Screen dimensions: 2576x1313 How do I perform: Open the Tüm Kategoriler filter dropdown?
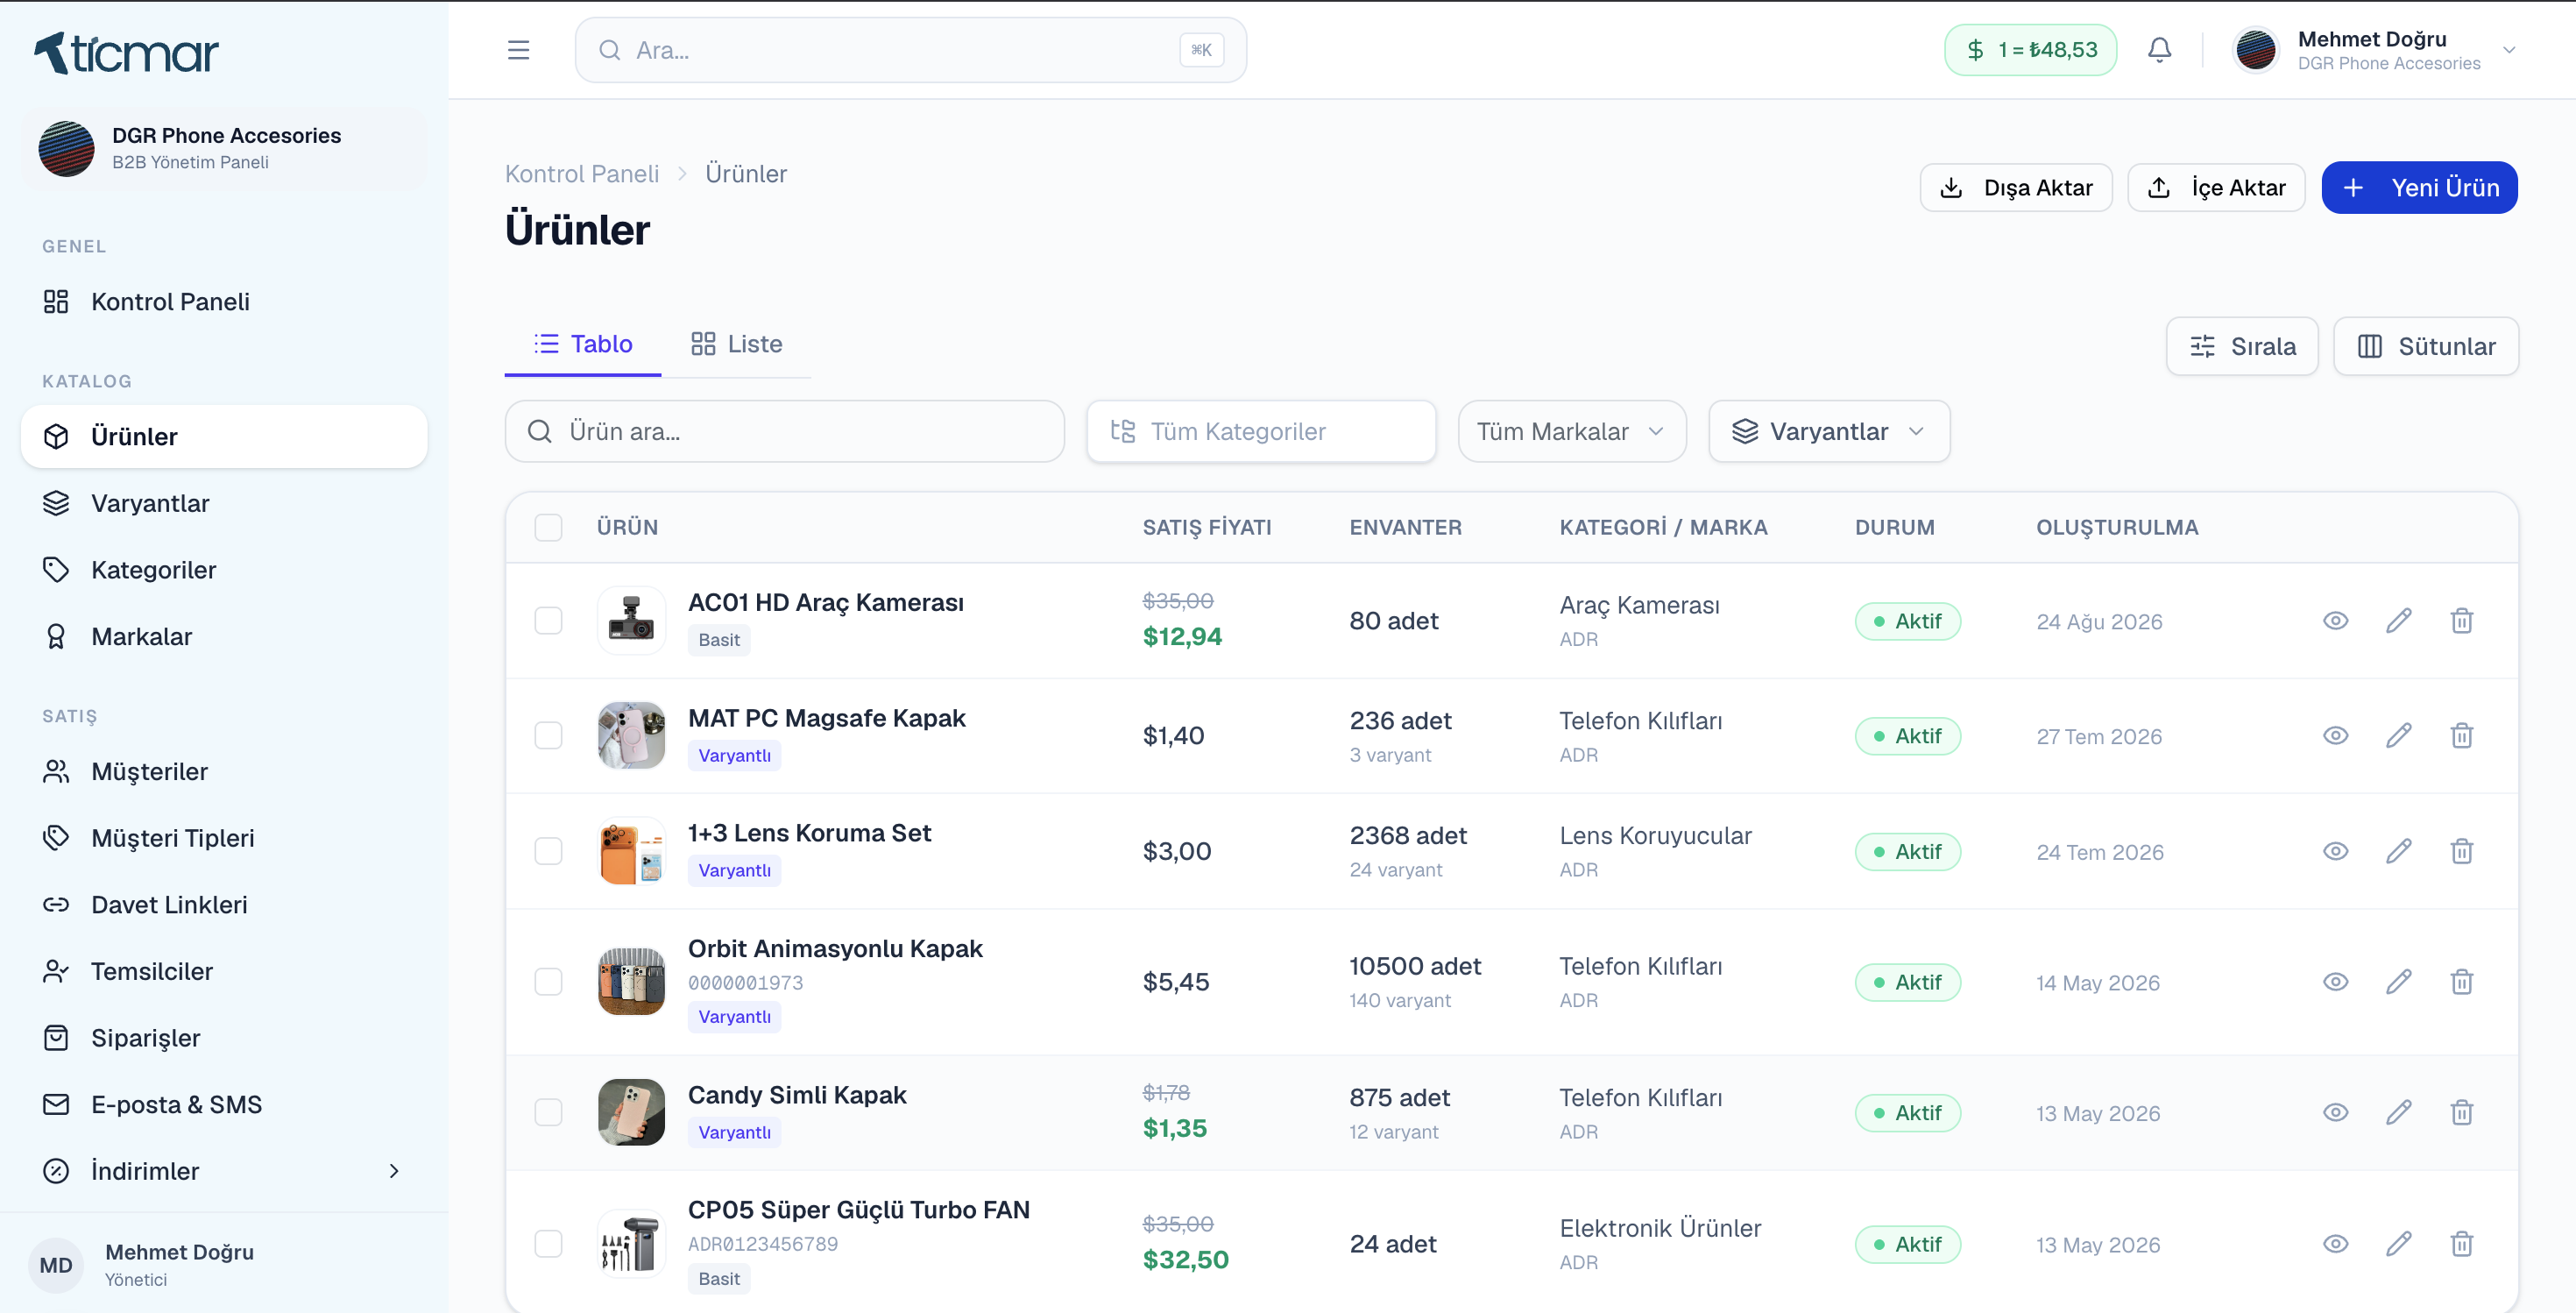coord(1261,431)
